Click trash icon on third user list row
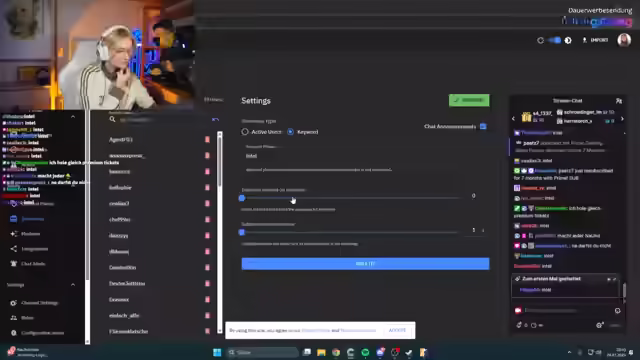640x360 pixels. pos(207,171)
